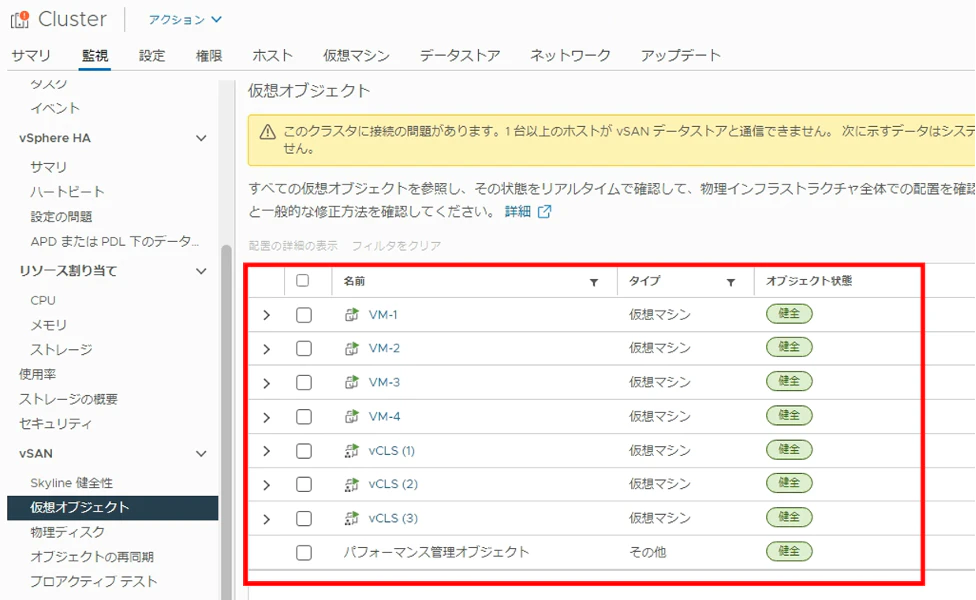976x600 pixels.
Task: Select 物理ディスク in the vSAN section
Action: 67,532
